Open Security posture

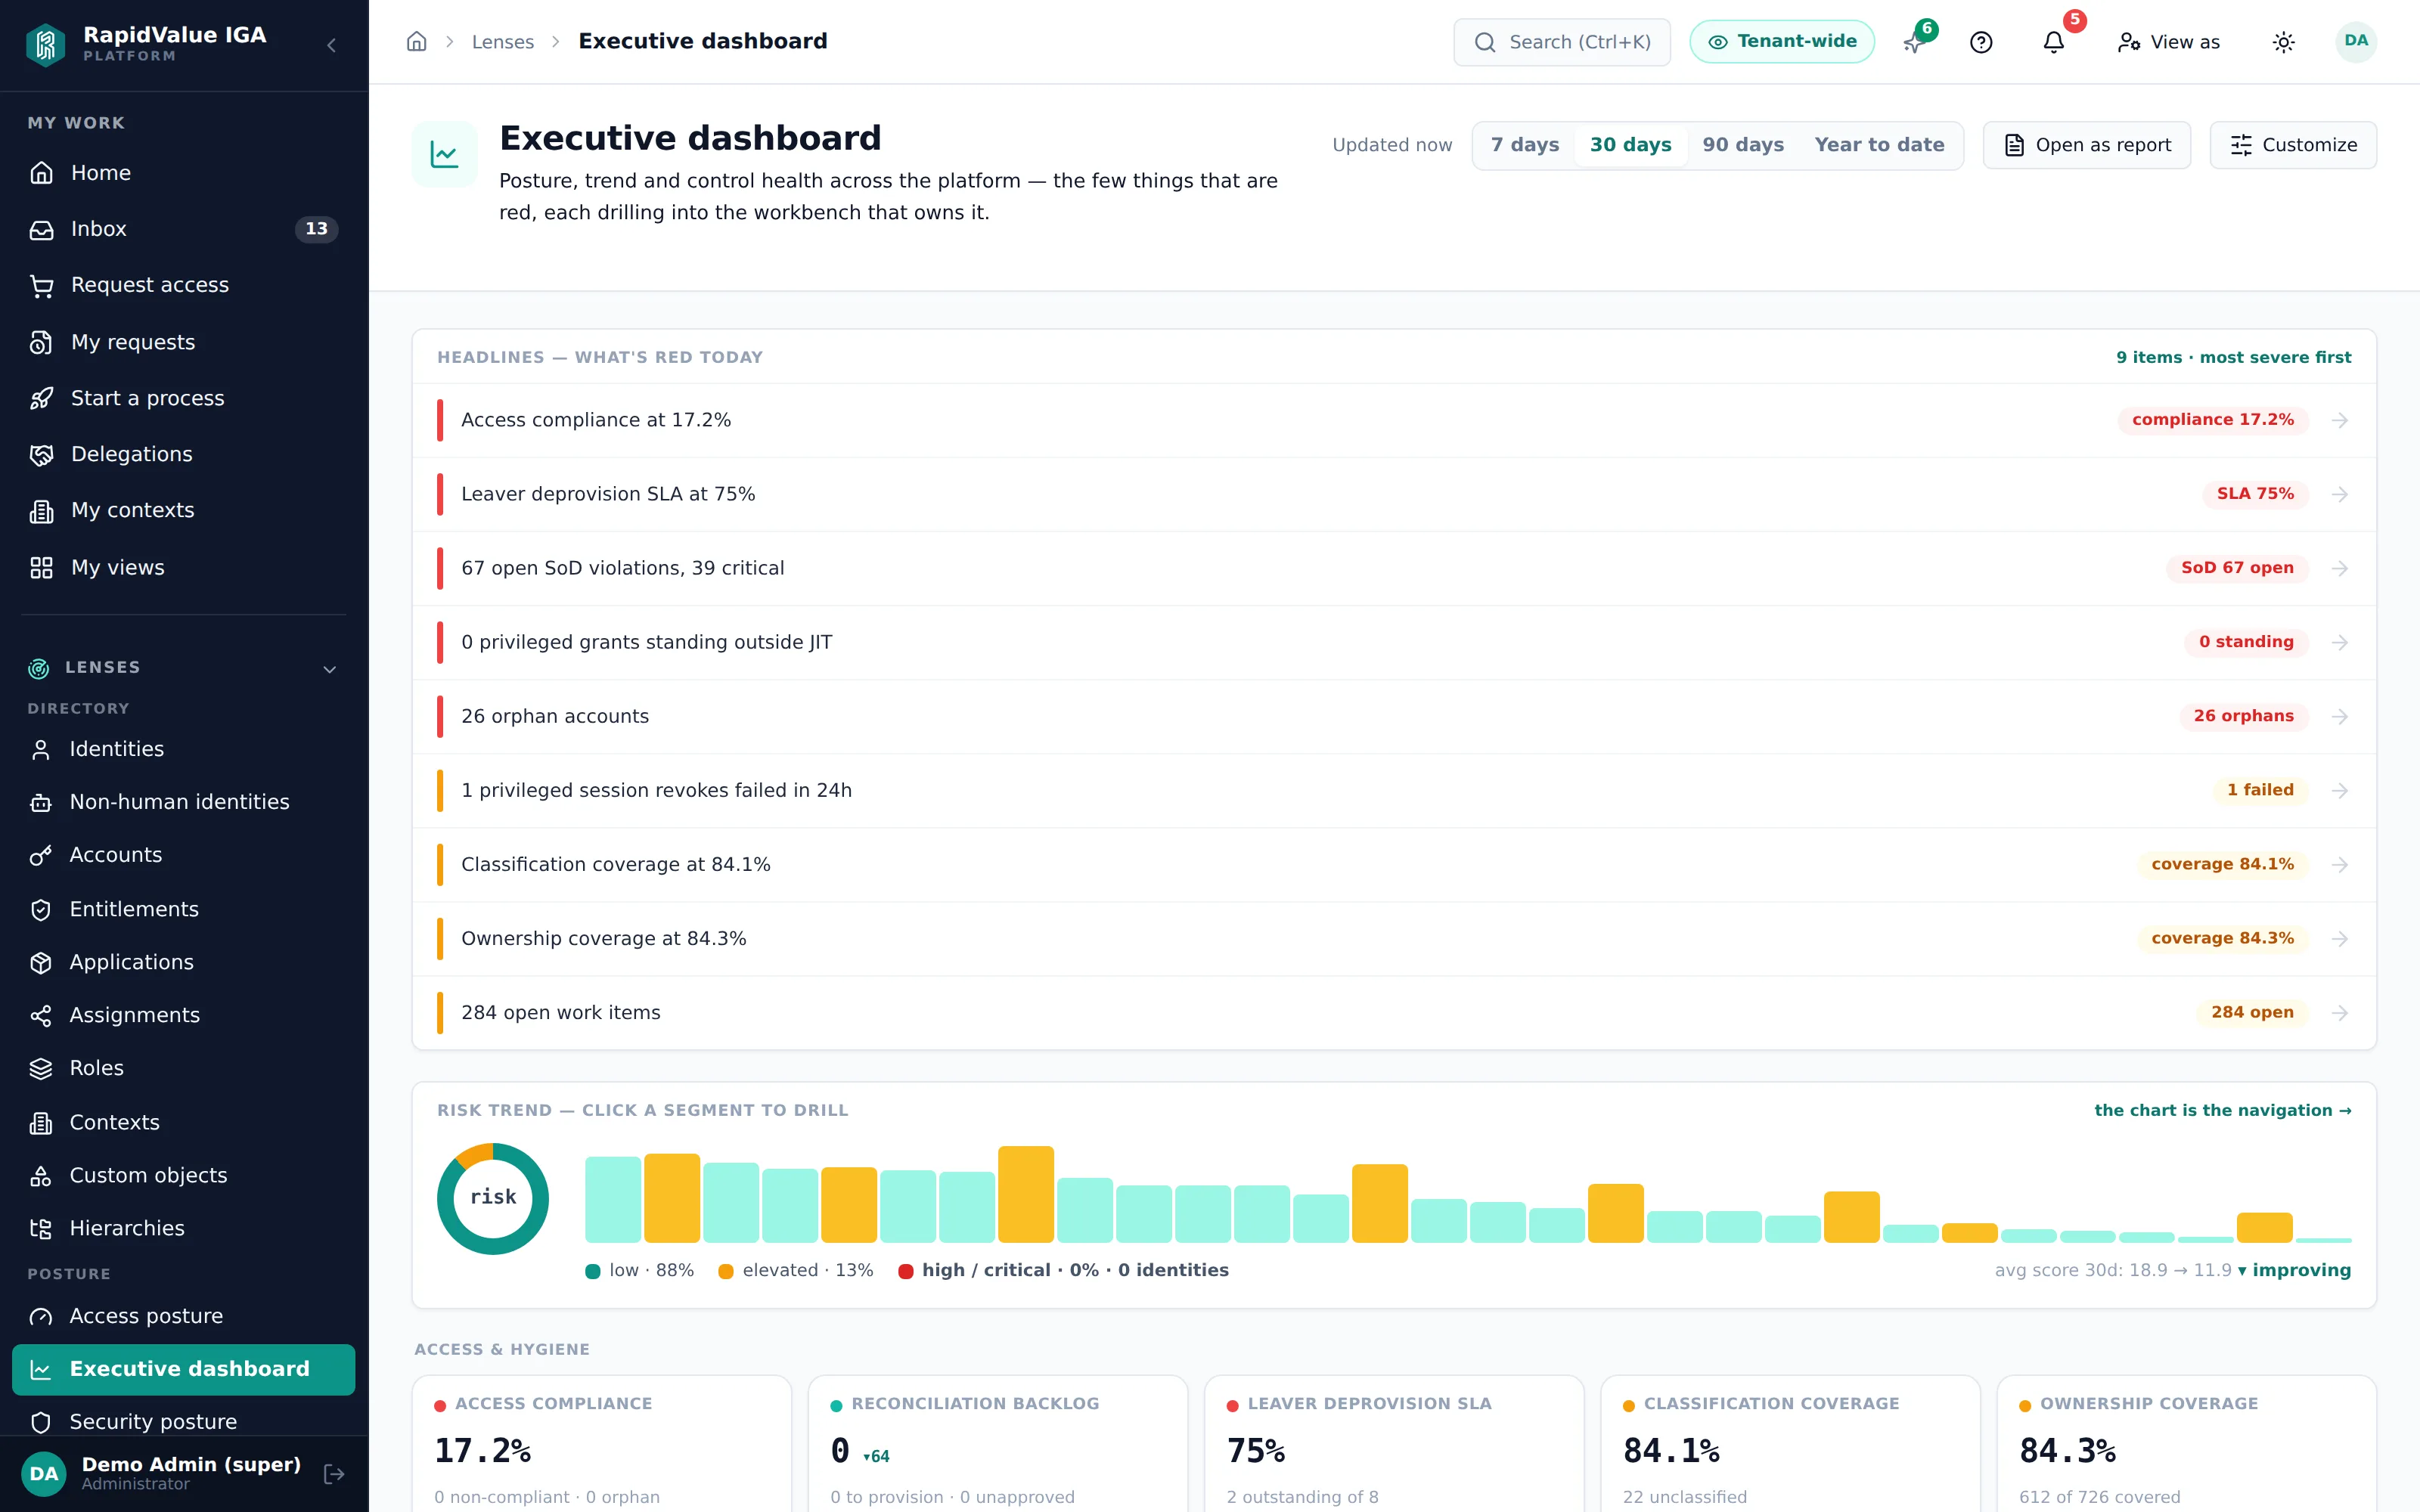coord(184,1421)
